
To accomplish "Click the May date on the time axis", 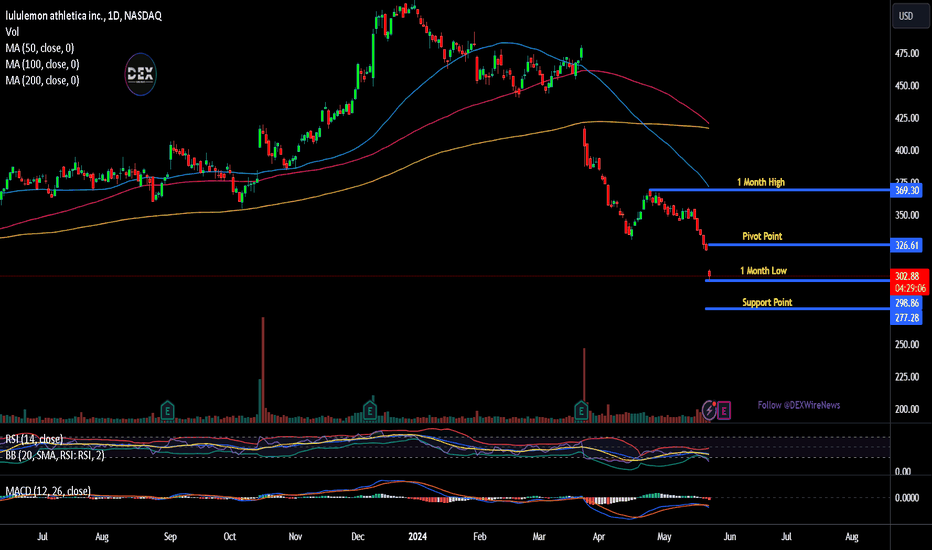I will (x=664, y=537).
